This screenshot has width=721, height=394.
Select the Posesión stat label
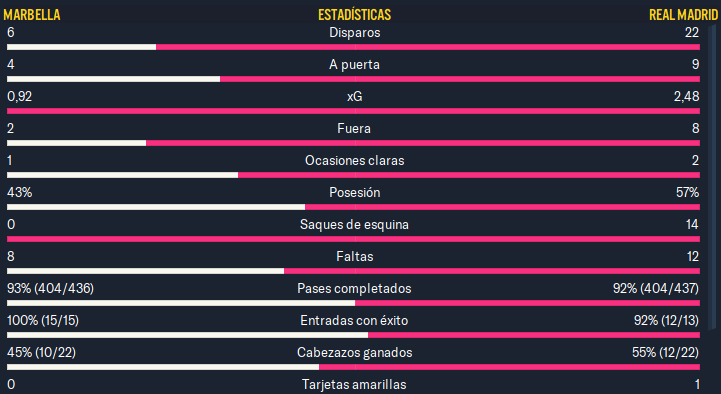click(x=355, y=192)
